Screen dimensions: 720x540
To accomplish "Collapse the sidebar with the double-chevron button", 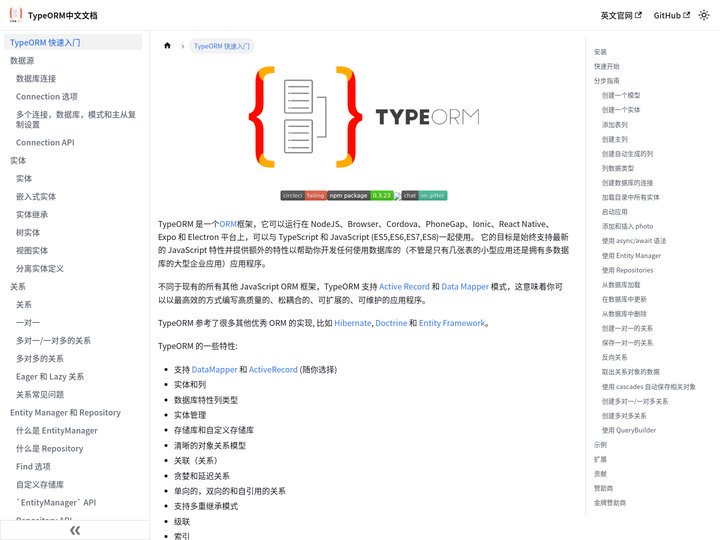I will pyautogui.click(x=75, y=530).
